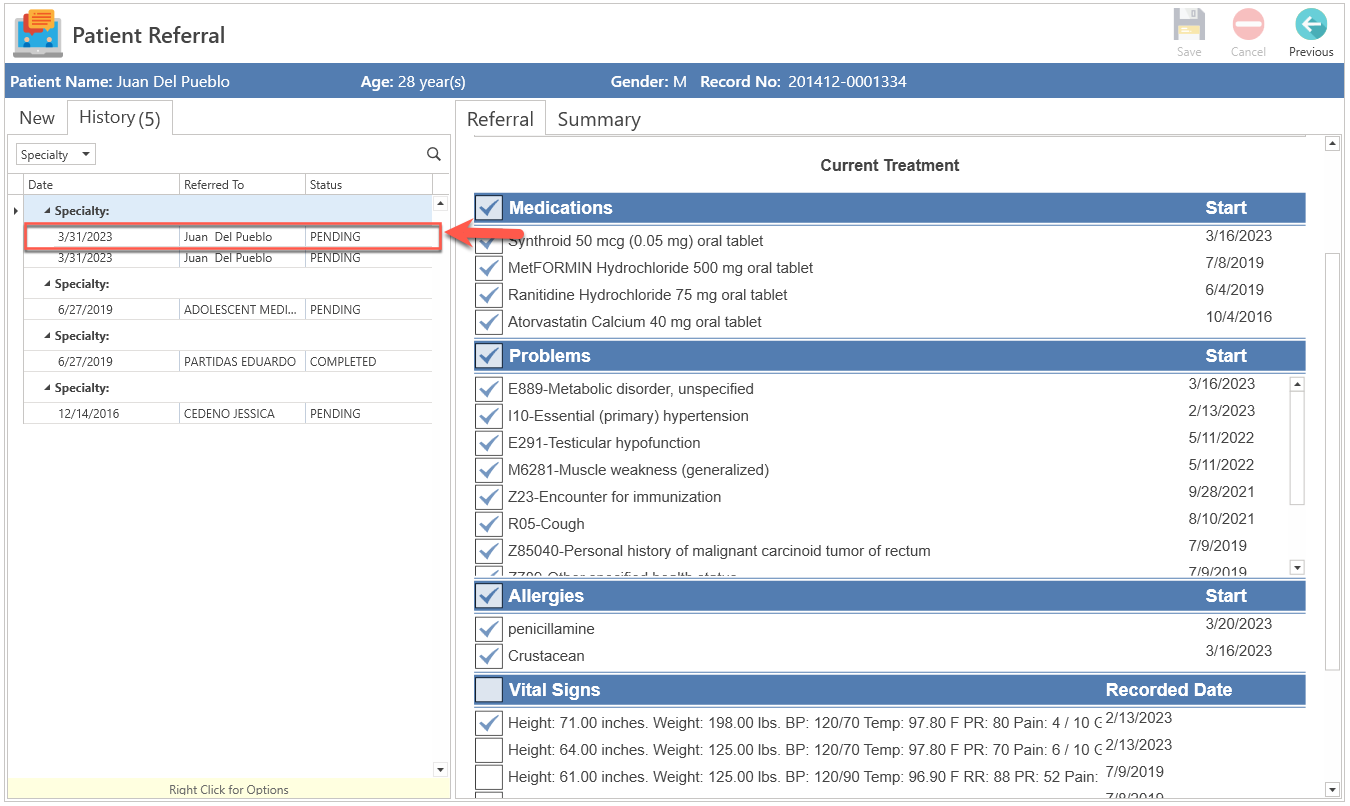
Task: Collapse the Specialty group above CEDENO JESSICA row
Action: [47, 388]
